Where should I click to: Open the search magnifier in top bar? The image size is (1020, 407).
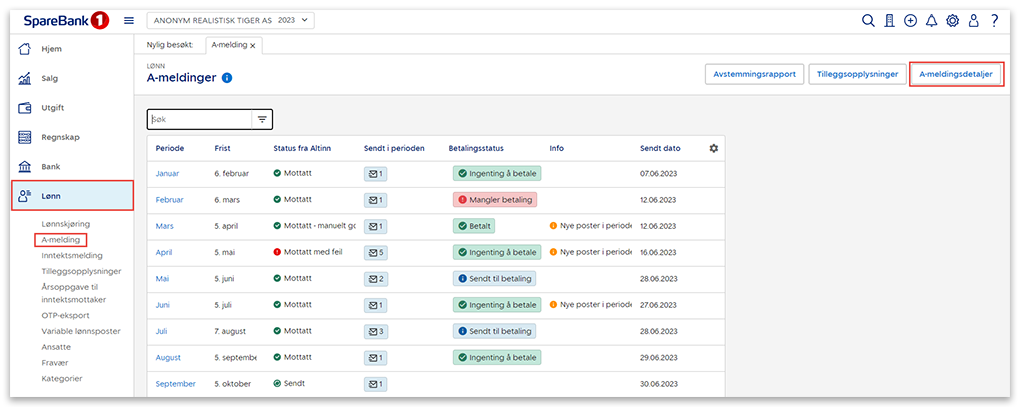[x=868, y=20]
